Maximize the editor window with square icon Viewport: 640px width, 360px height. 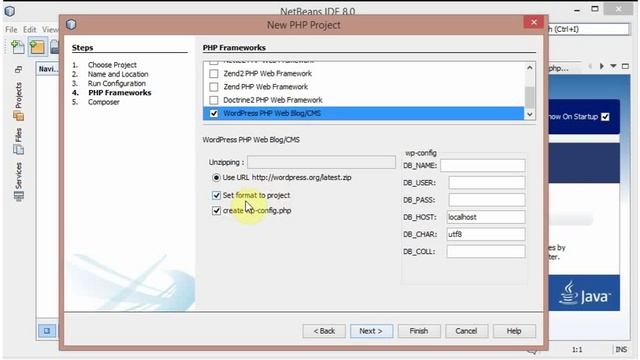[625, 66]
